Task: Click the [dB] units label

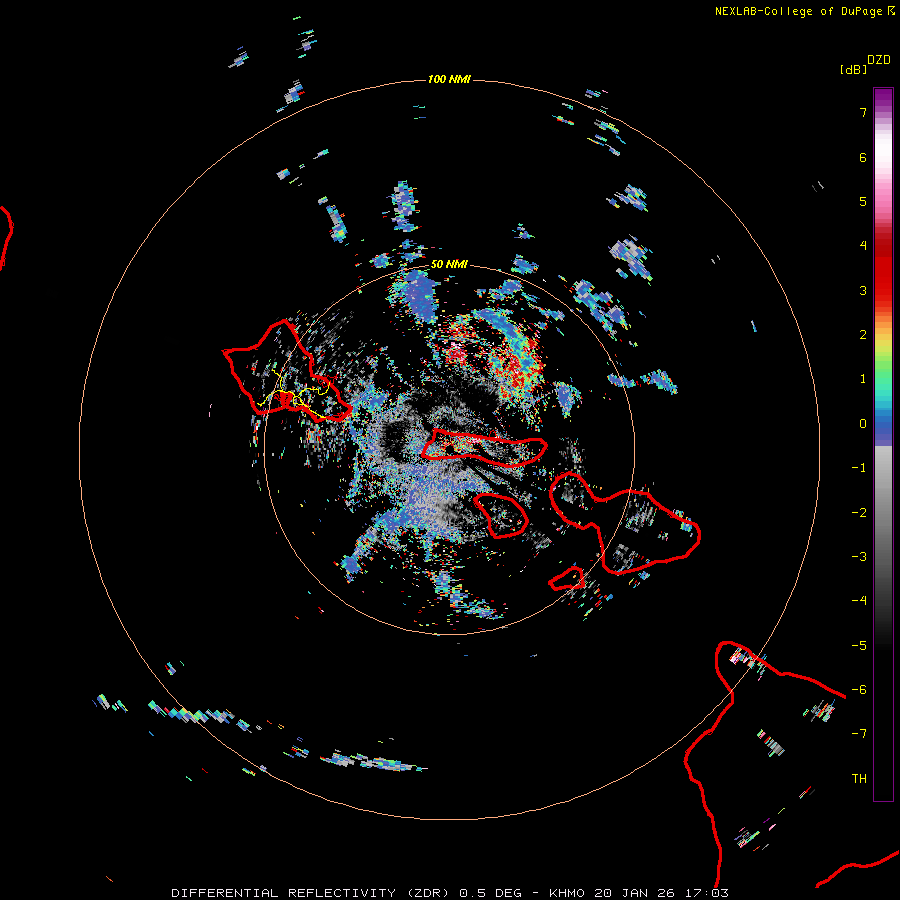Action: (854, 69)
